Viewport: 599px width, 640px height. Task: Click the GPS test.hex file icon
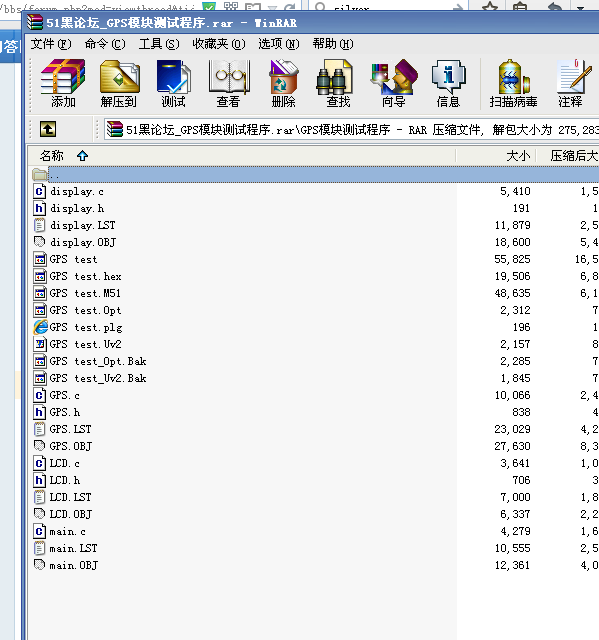pos(40,276)
